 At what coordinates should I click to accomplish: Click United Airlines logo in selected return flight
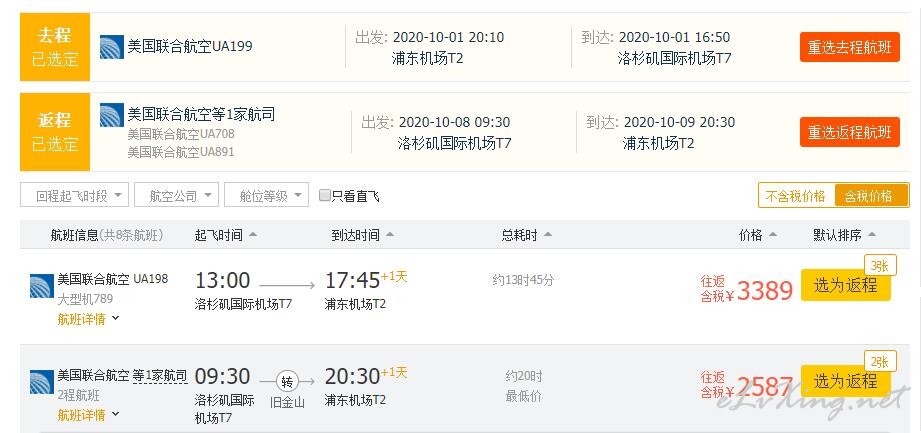pyautogui.click(x=112, y=115)
